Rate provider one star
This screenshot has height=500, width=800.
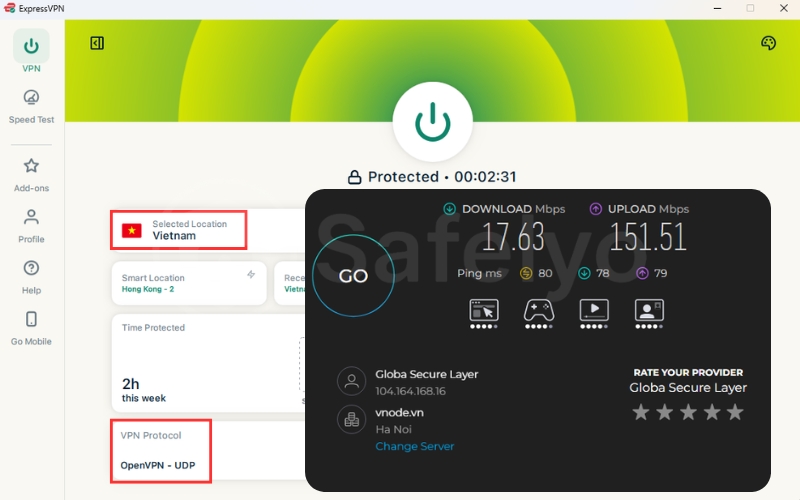[641, 412]
